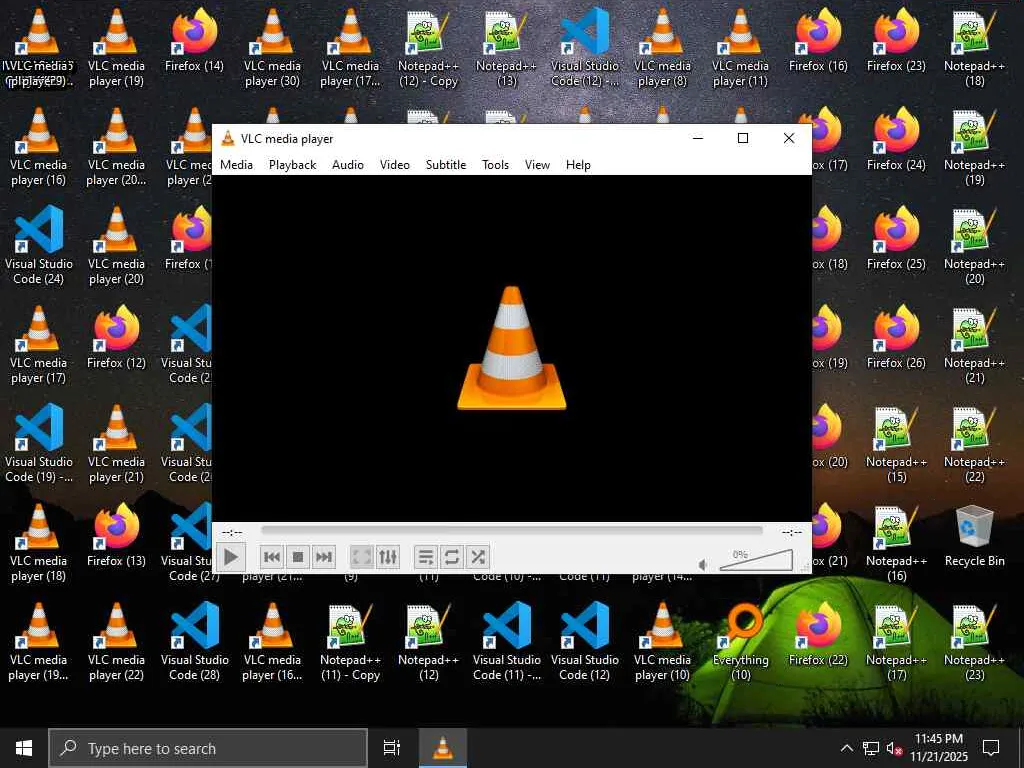This screenshot has width=1024, height=768.
Task: Open the Playback menu
Action: (x=293, y=165)
